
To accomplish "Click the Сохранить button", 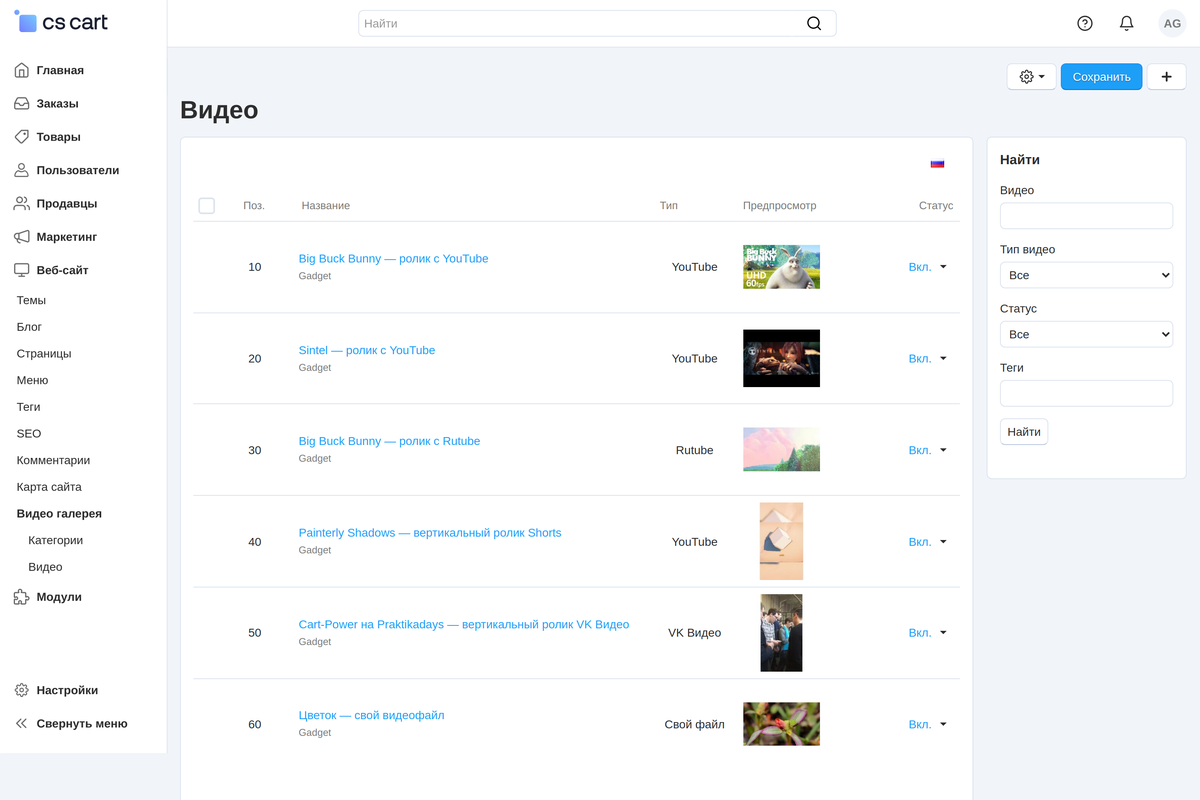I will [x=1101, y=77].
